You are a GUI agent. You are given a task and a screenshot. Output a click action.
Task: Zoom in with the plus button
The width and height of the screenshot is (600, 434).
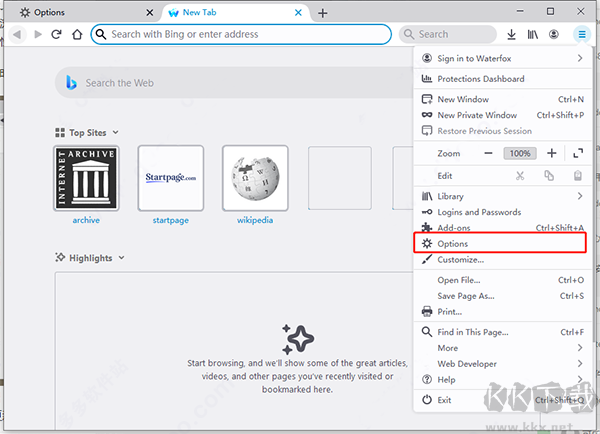(551, 153)
